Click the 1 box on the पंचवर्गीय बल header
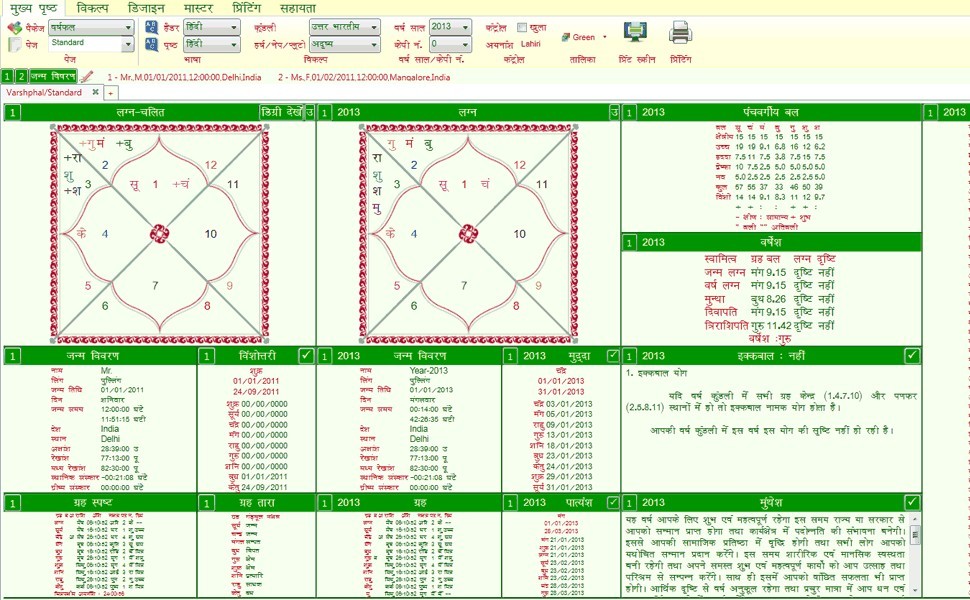 [629, 113]
